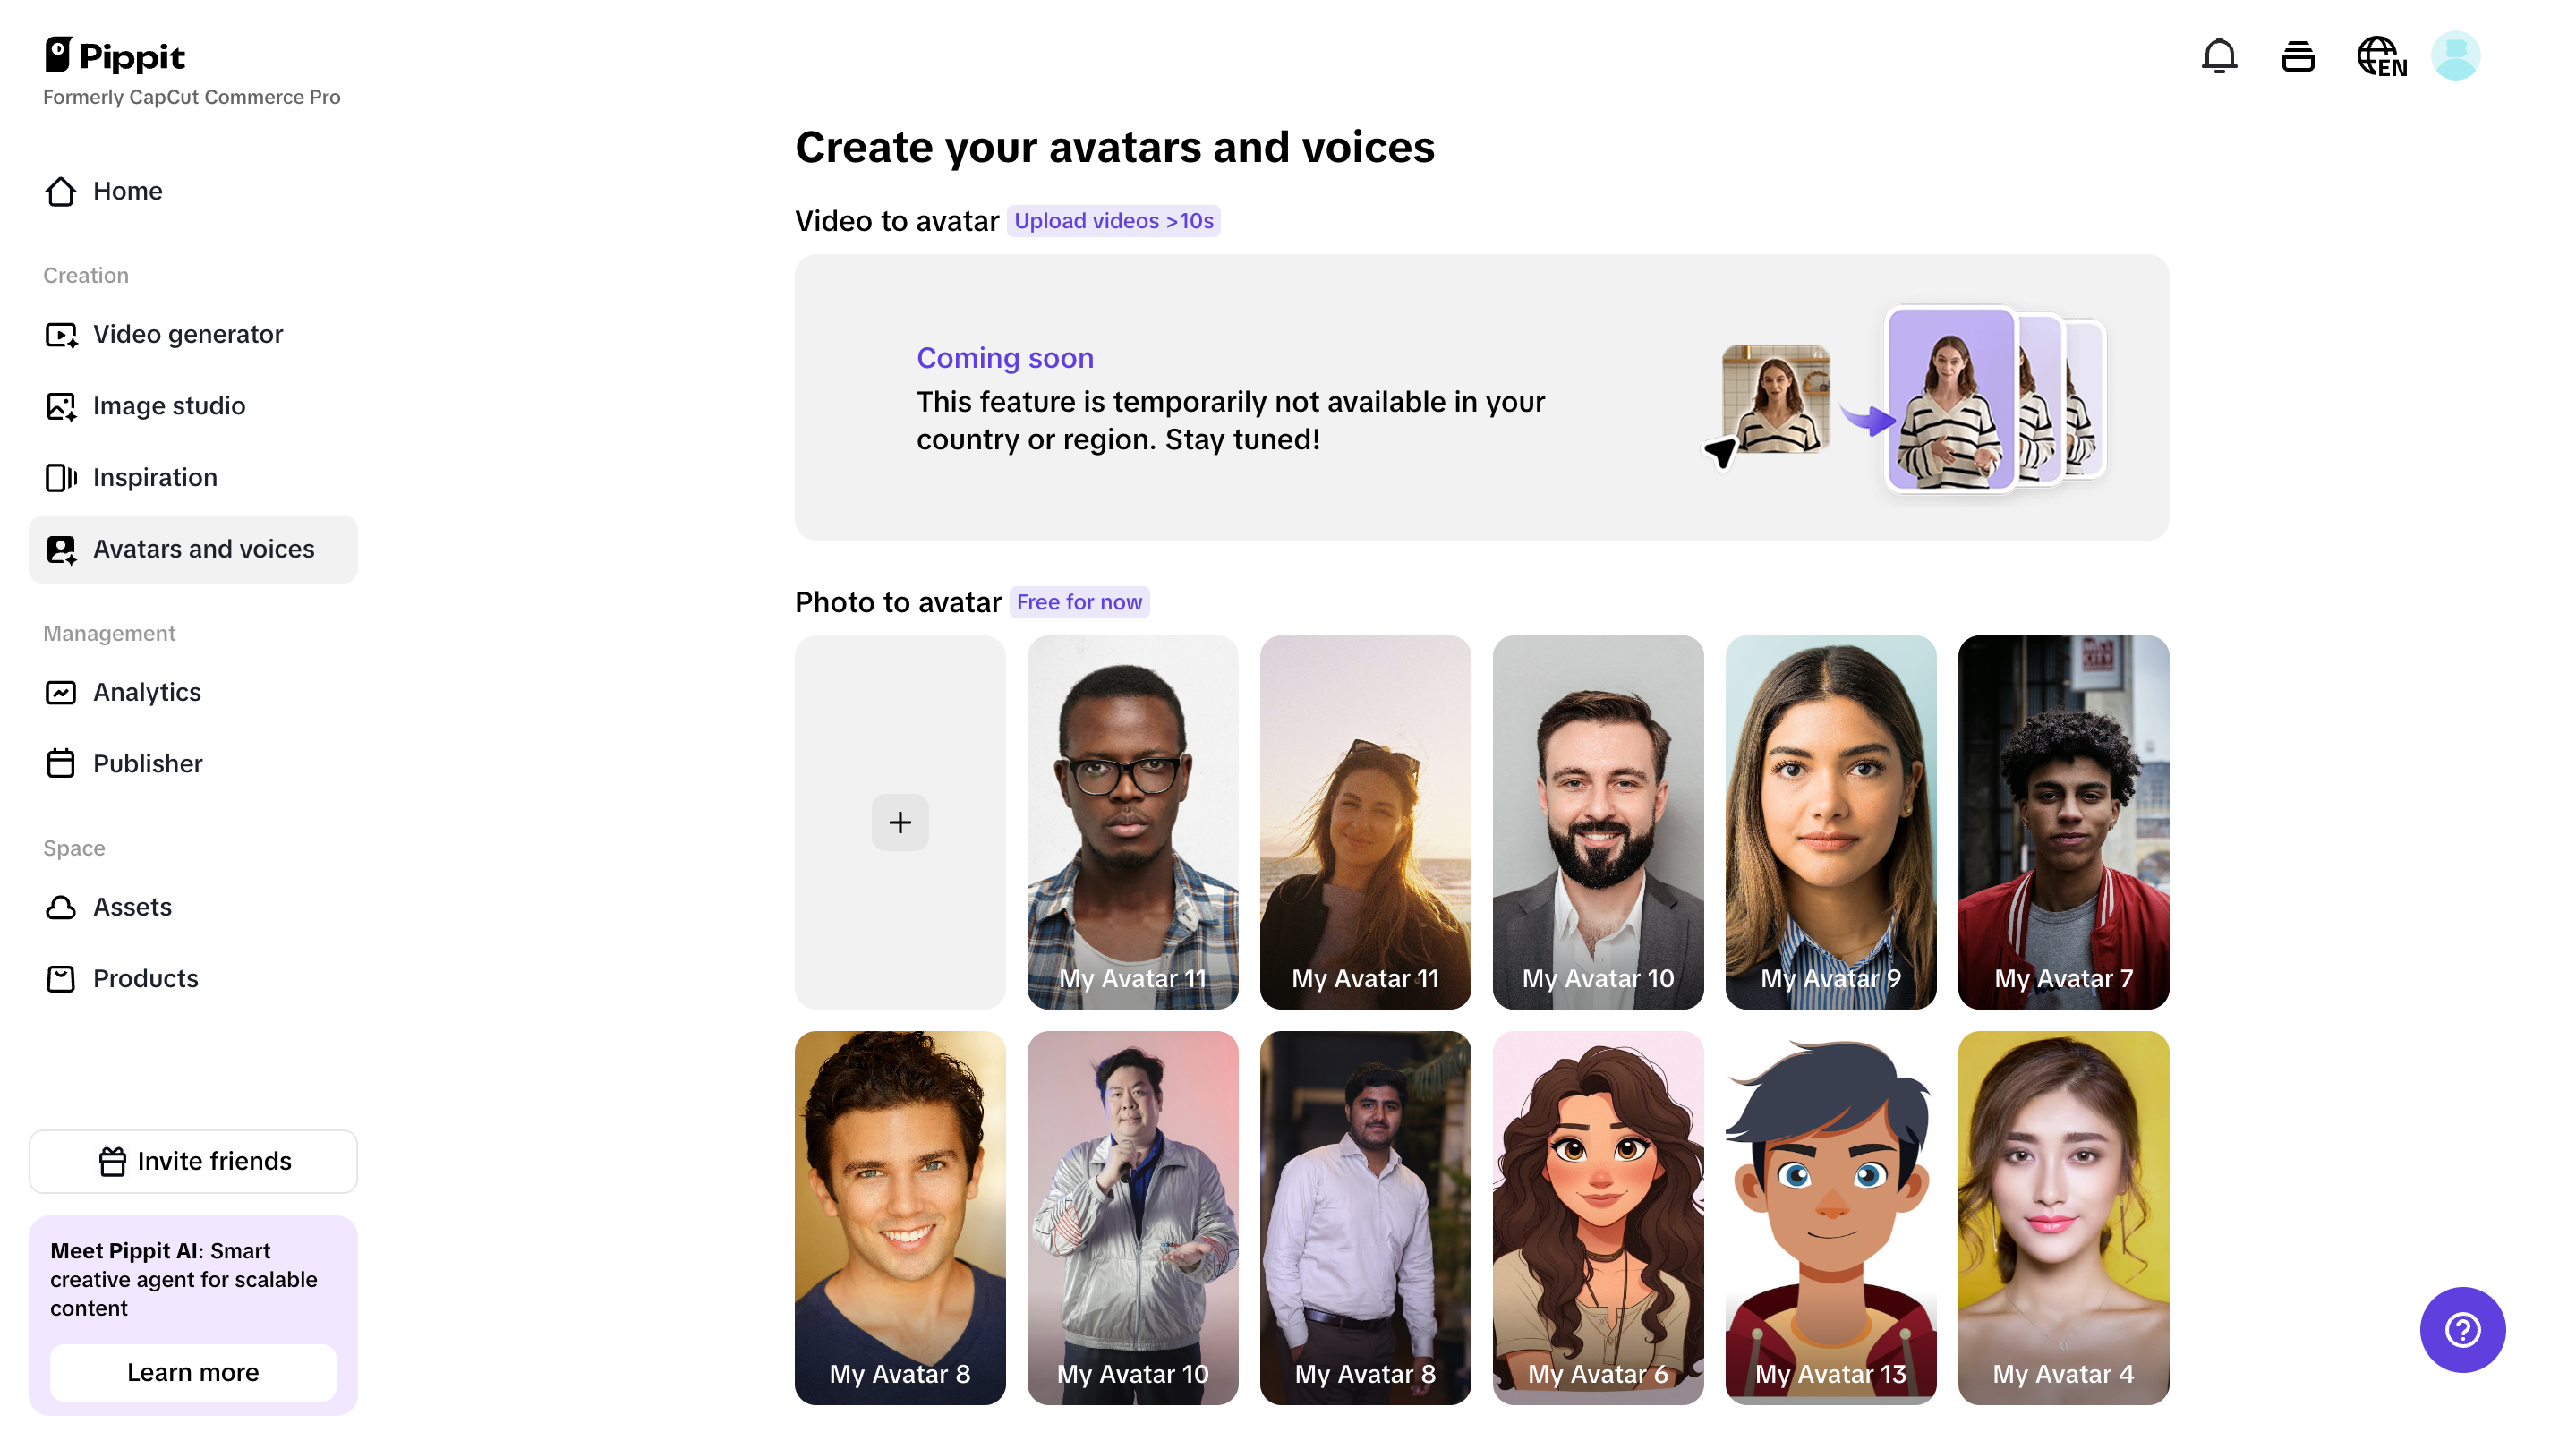Open the Analytics panel
Viewport: 2576px width, 1432px height.
pos(147,692)
